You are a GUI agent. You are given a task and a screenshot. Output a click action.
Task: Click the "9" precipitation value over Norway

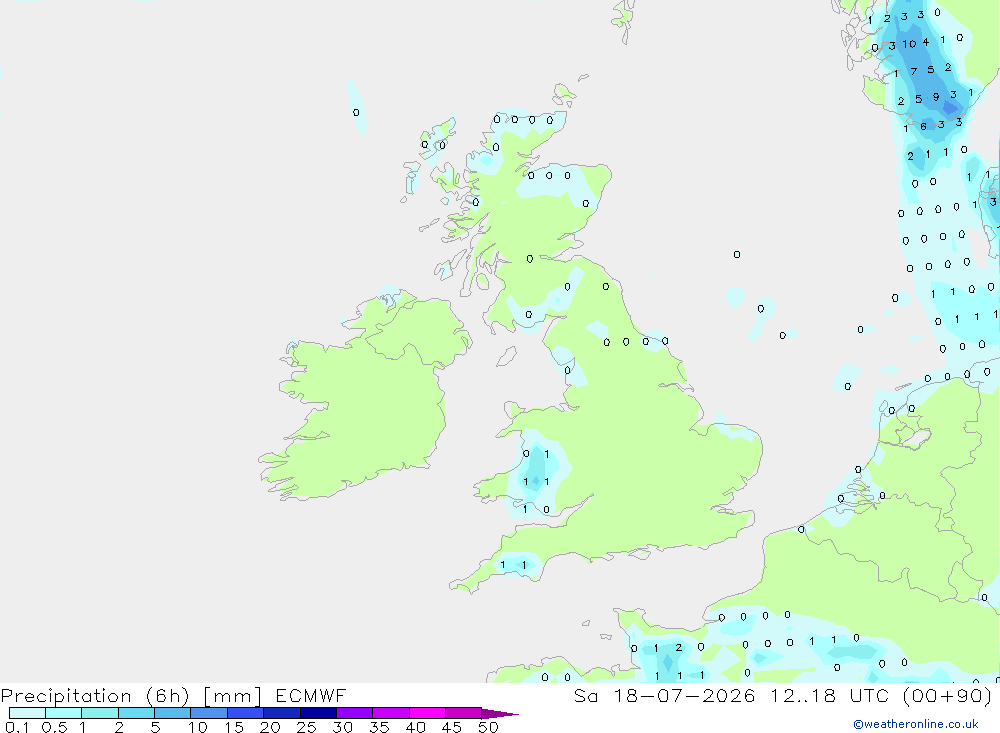936,97
